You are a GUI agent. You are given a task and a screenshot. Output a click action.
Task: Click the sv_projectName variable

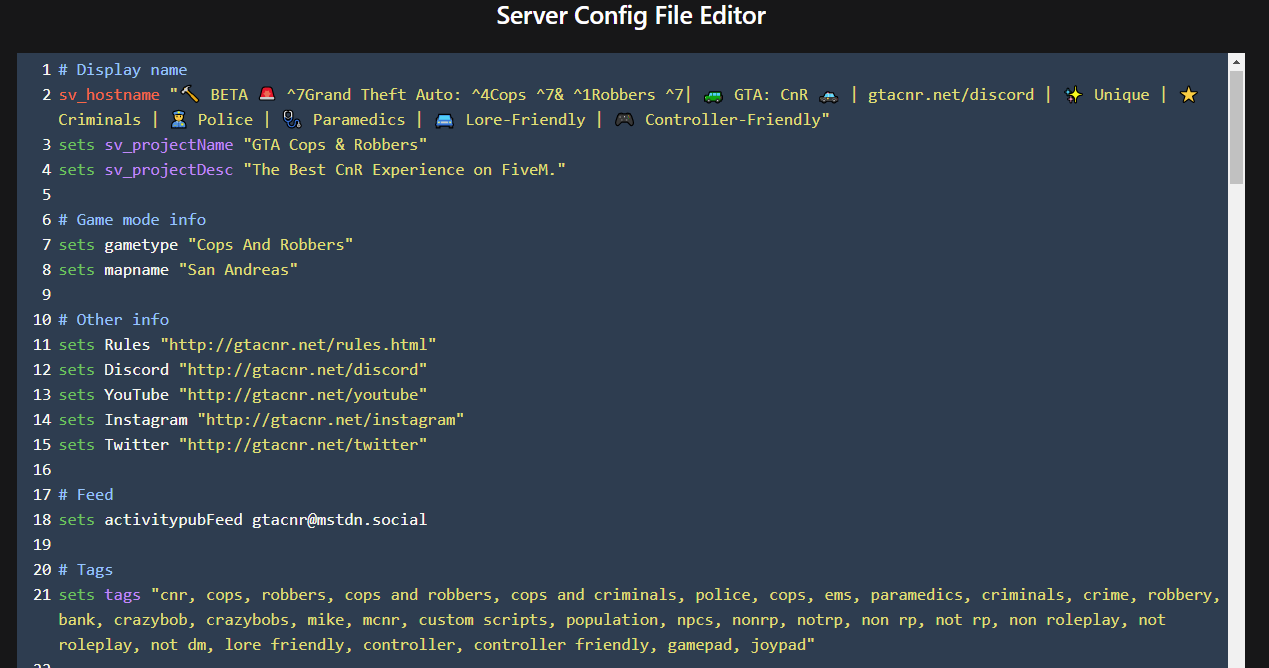169,145
